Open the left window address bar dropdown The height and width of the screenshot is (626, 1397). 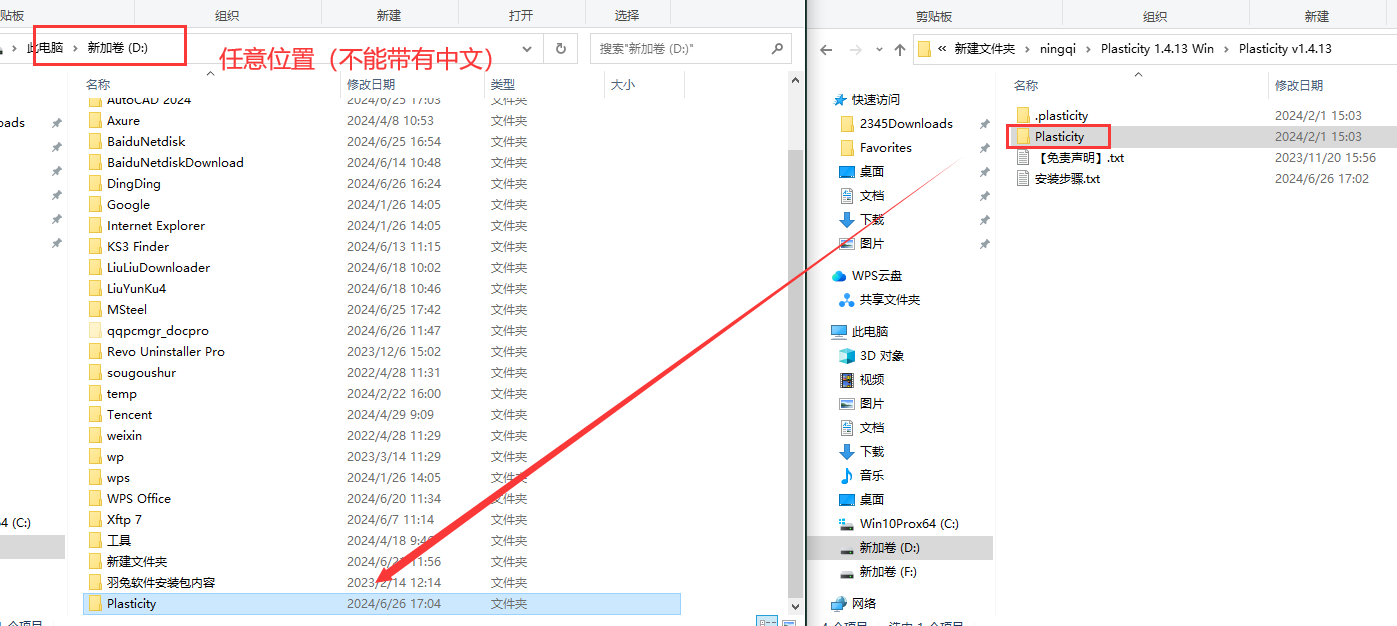(x=528, y=49)
